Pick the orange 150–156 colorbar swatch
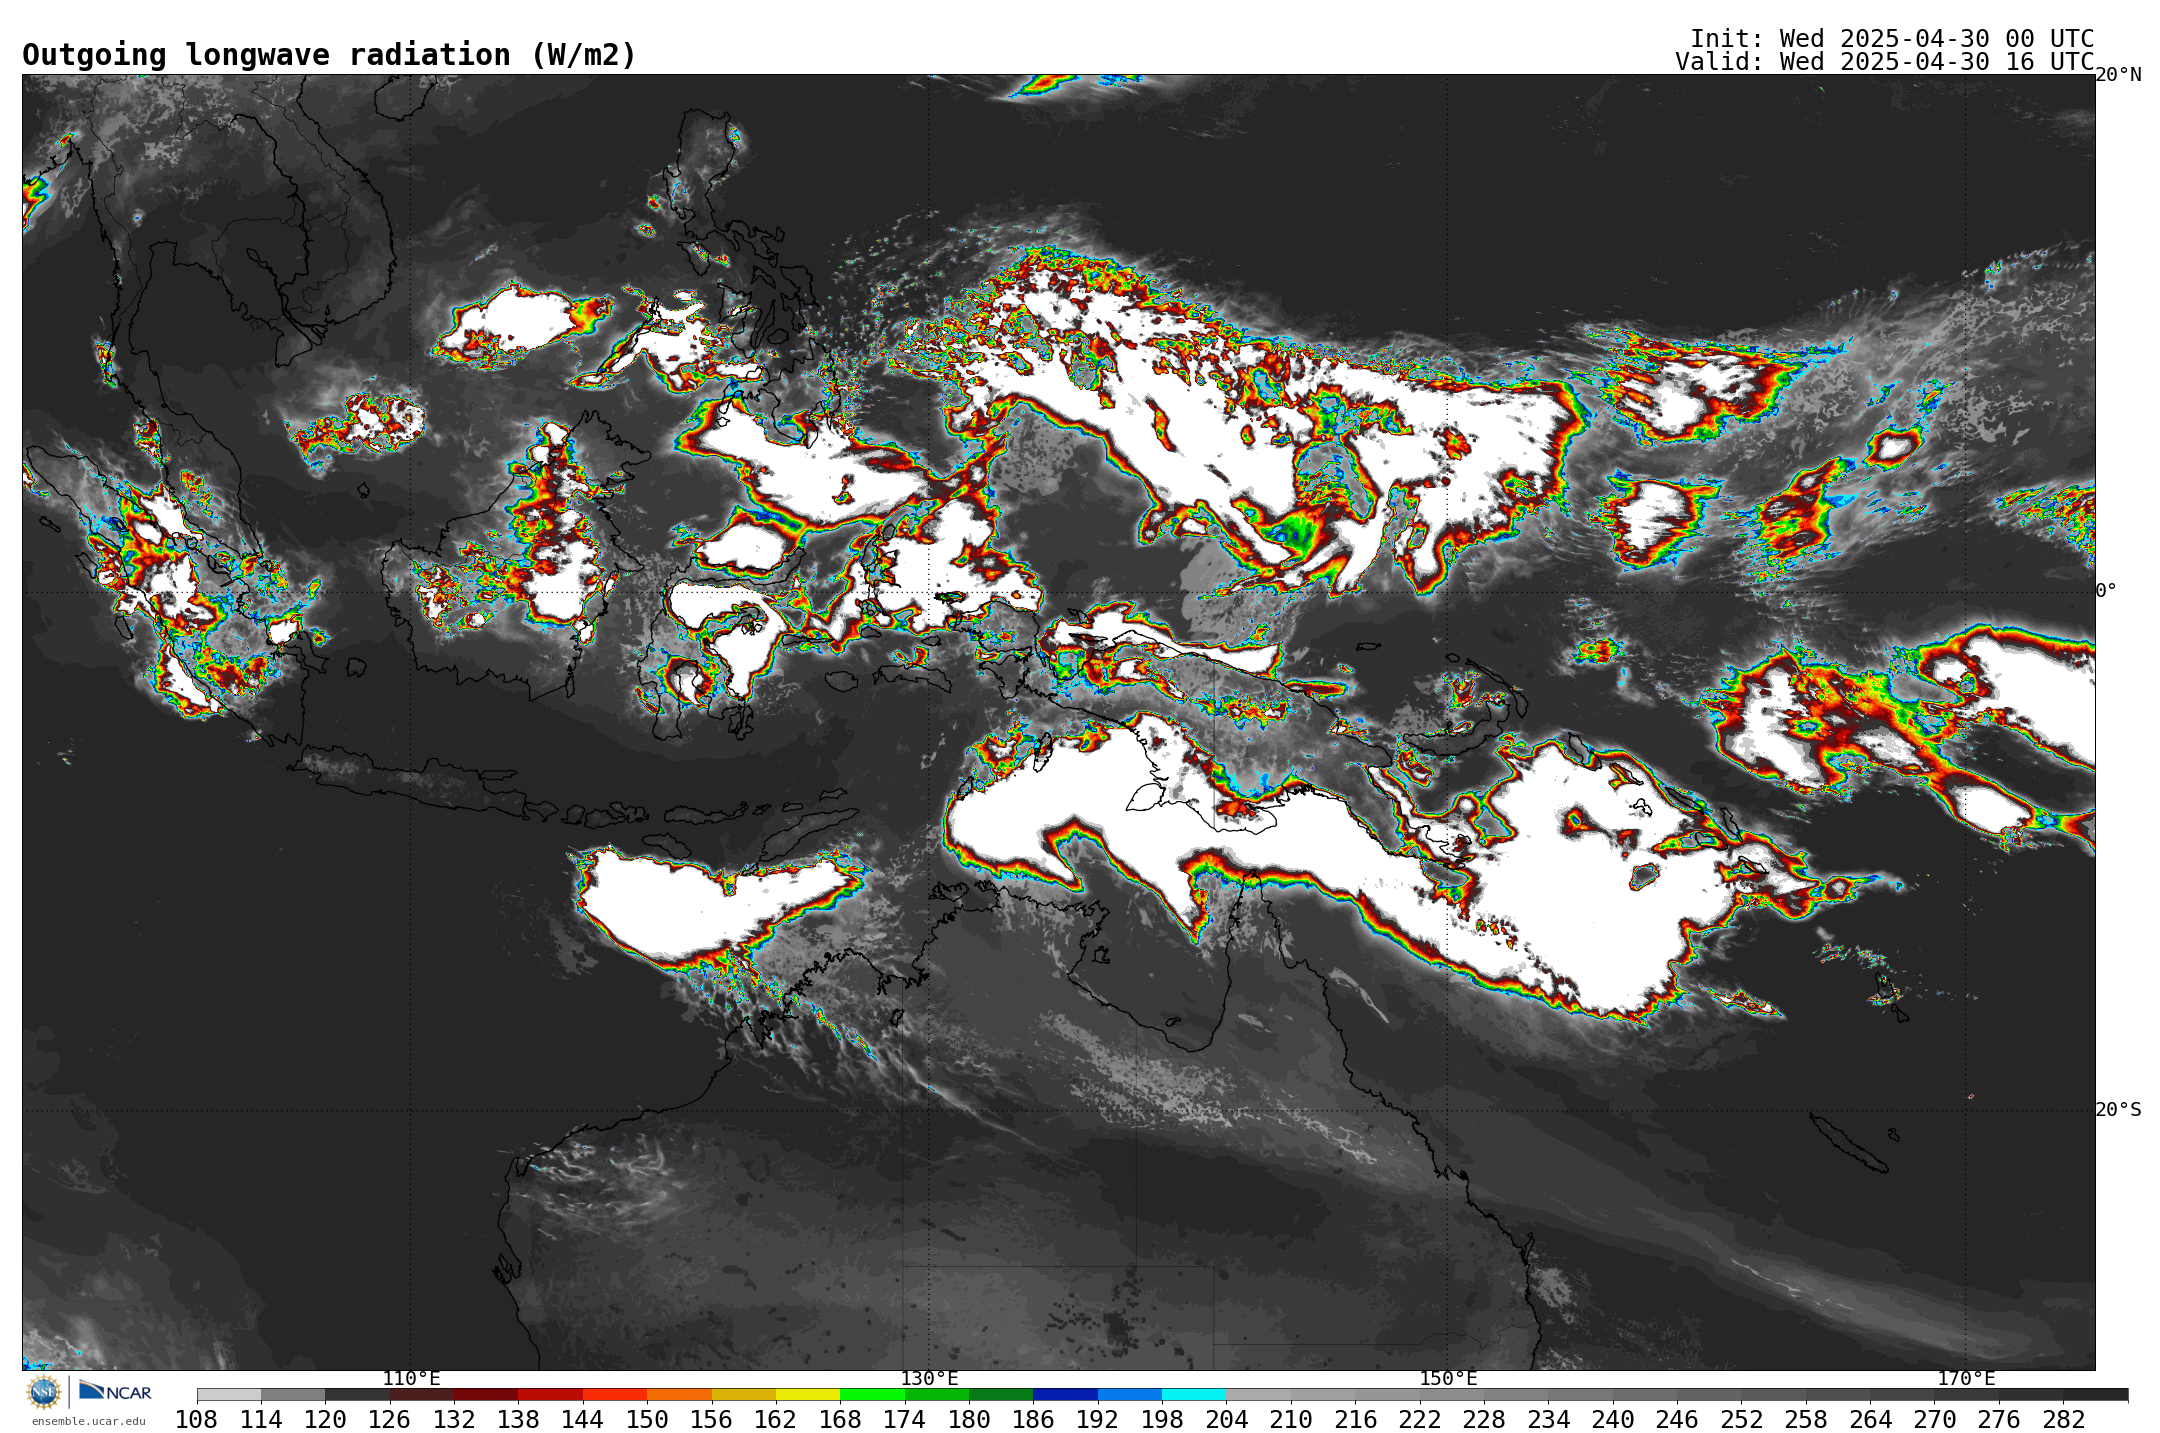Viewport: 2160px width, 1433px height. tap(679, 1394)
